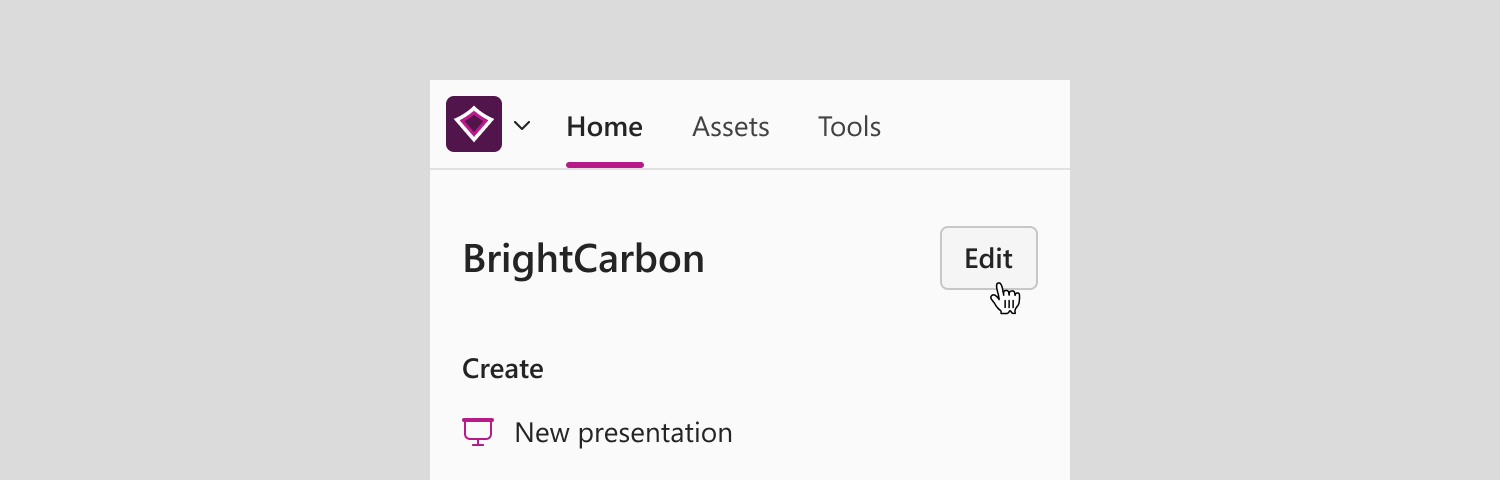
Task: Create a New presentation
Action: pos(598,432)
